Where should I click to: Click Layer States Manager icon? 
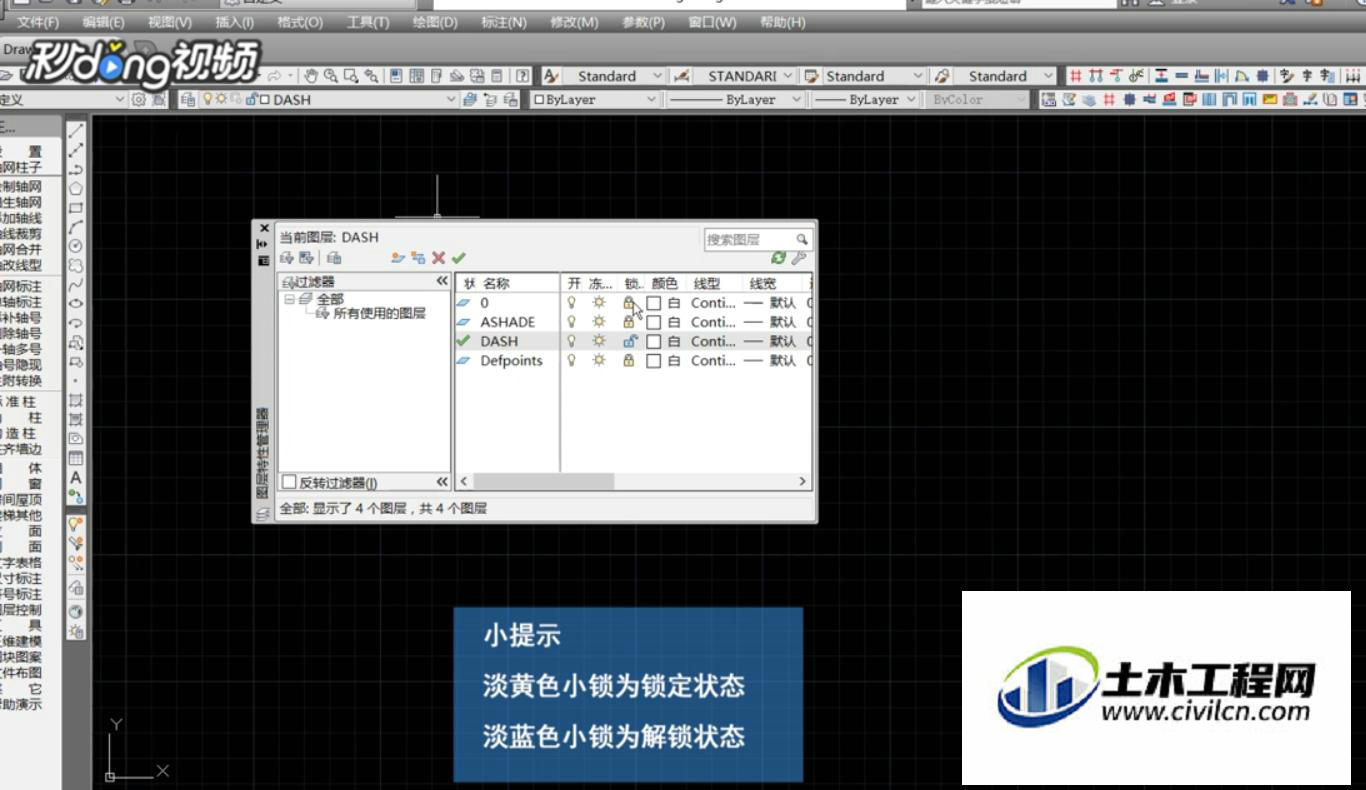pos(334,258)
